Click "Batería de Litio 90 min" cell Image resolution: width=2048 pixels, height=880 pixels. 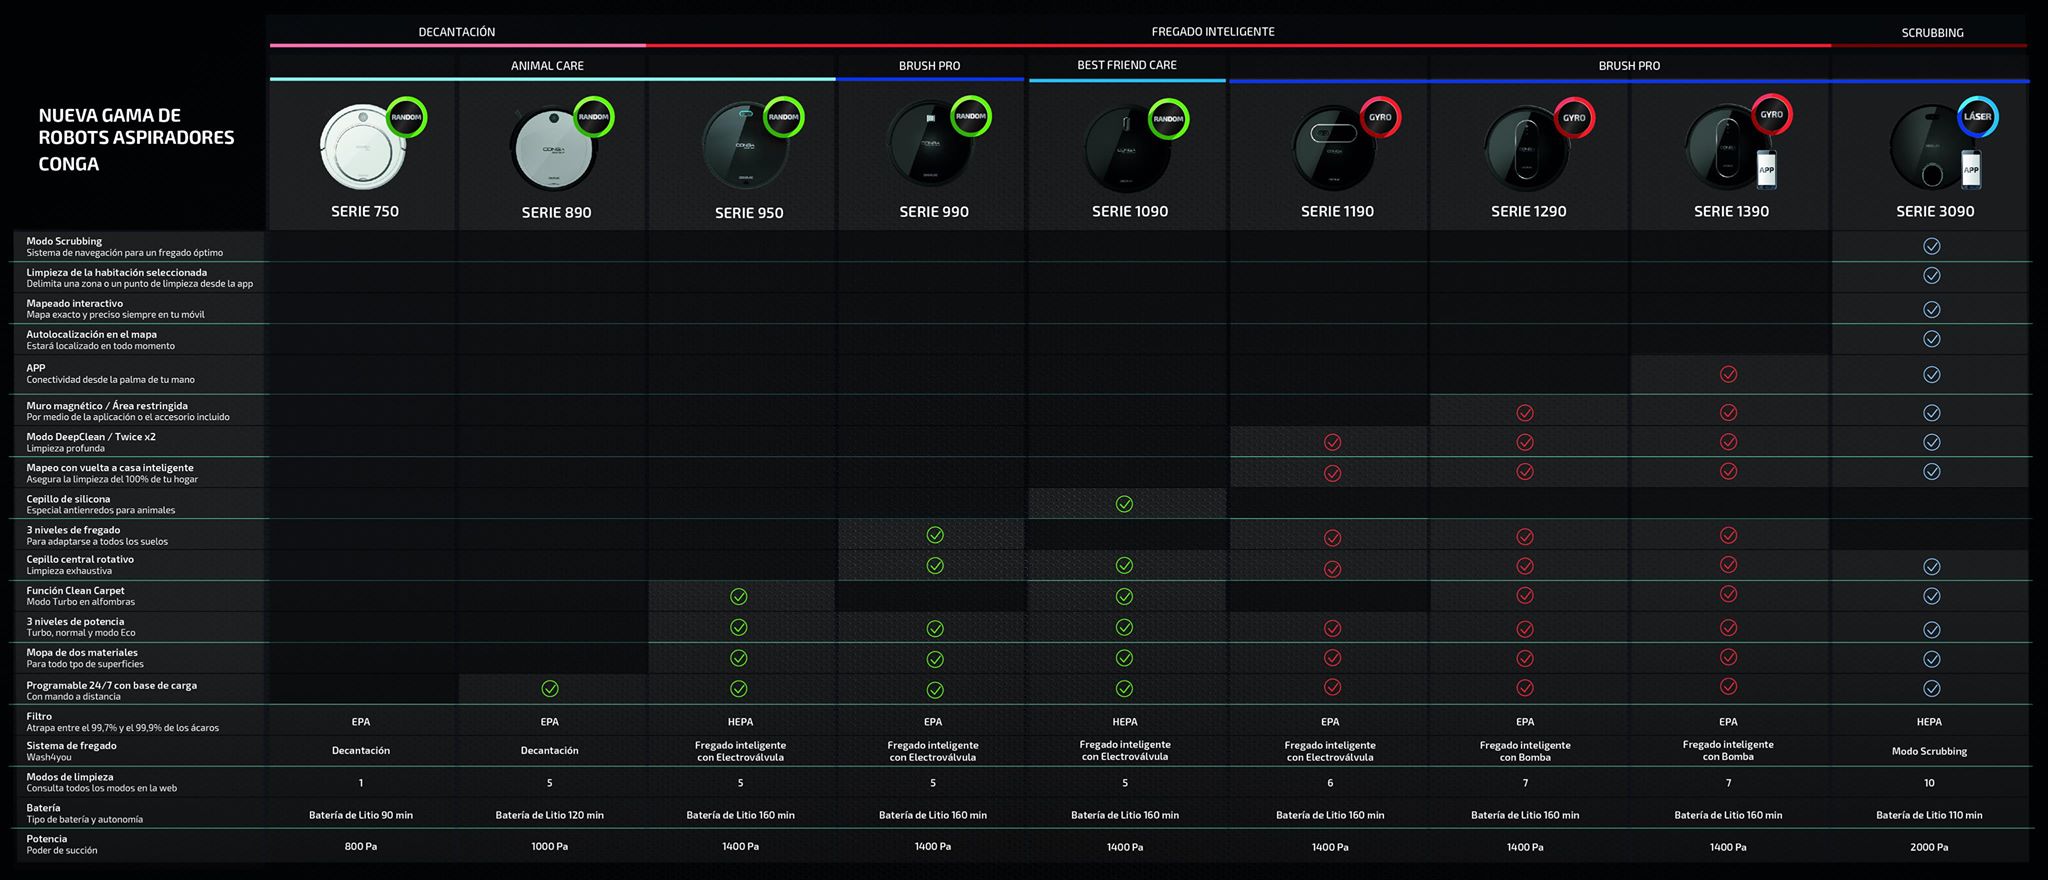click(x=361, y=815)
